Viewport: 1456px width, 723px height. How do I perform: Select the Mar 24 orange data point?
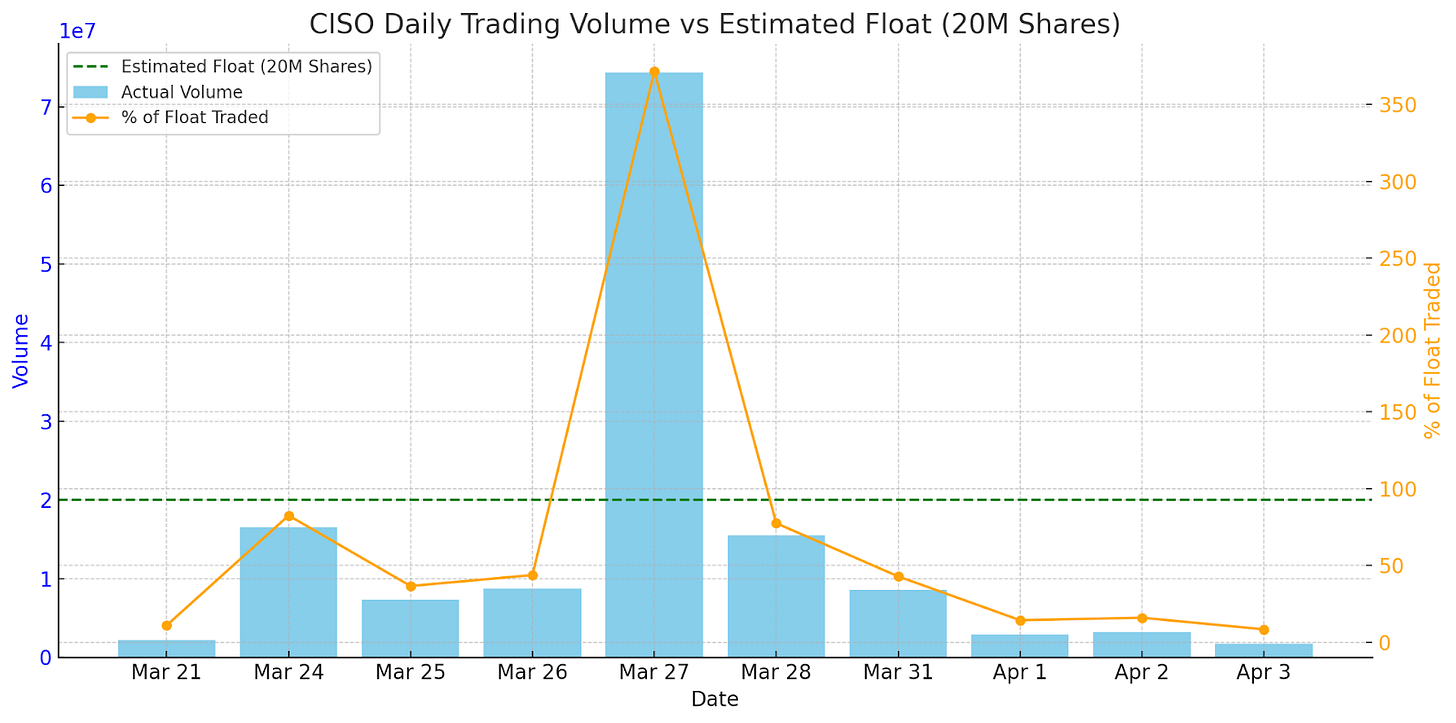(289, 516)
